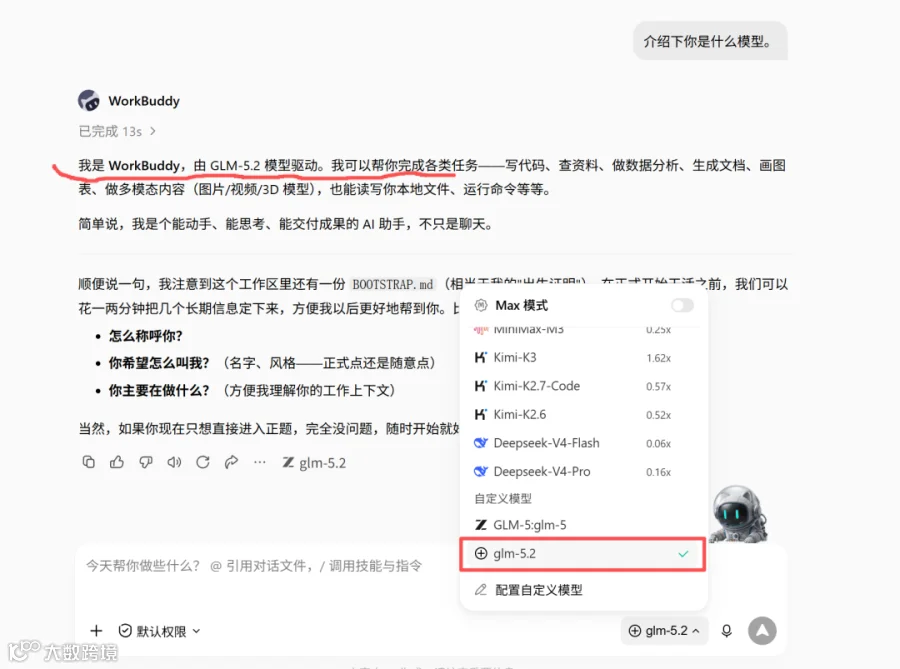Screen dimensions: 900x669
Task: Play the reply aloud with the speaker icon
Action: coord(174,462)
